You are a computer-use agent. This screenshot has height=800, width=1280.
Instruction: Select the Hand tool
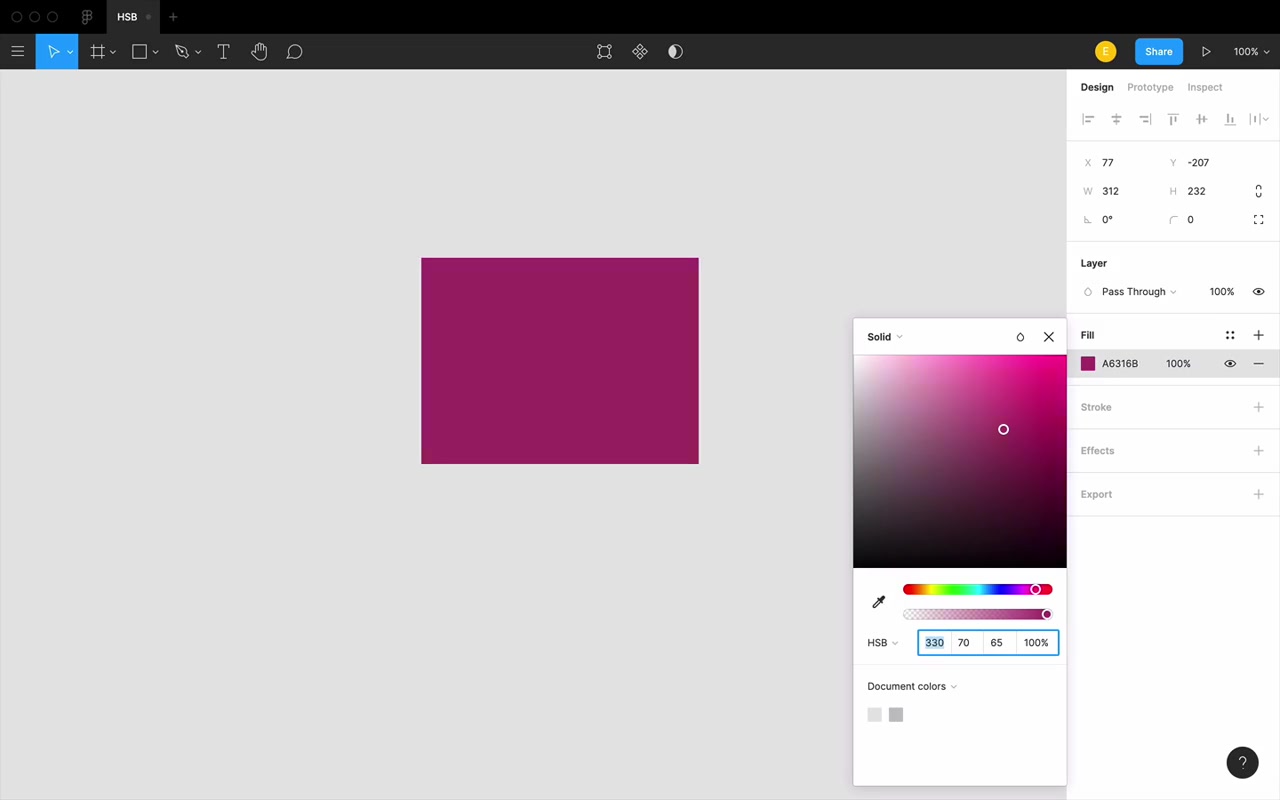tap(259, 52)
